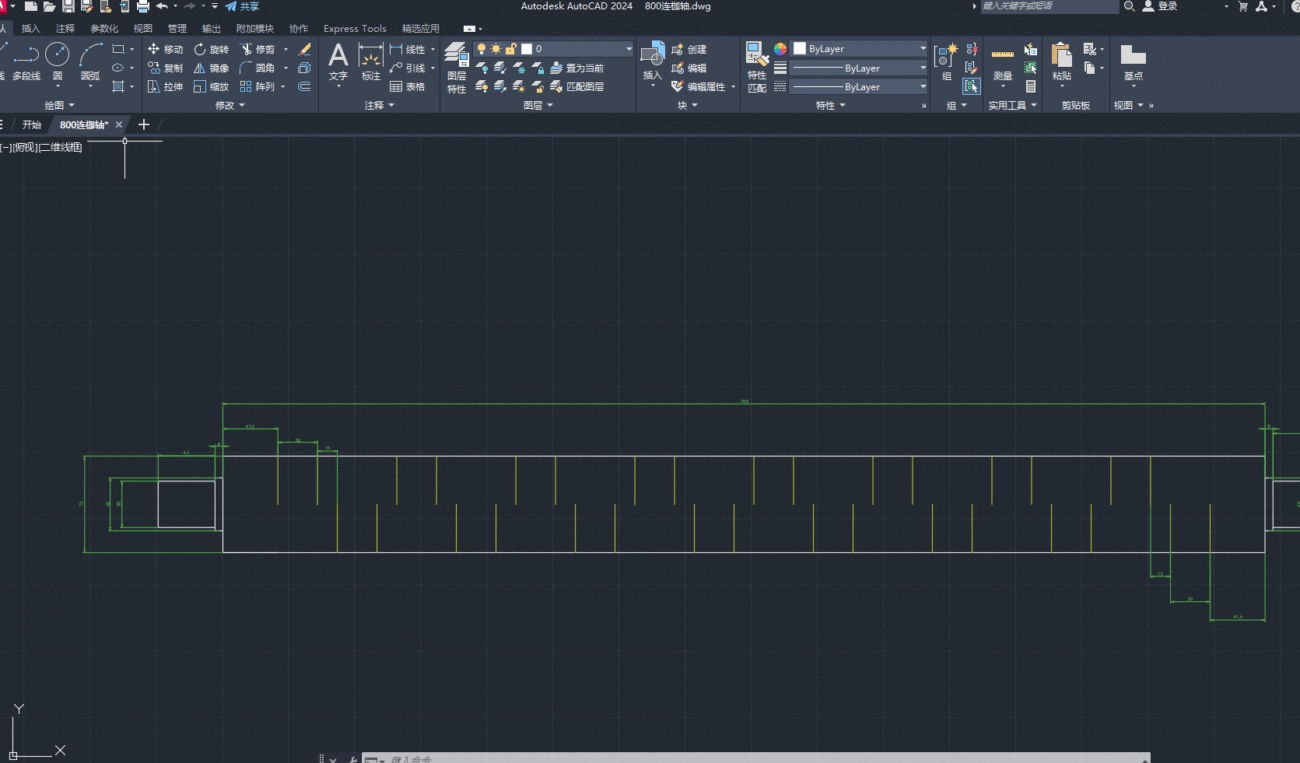This screenshot has height=763, width=1300.
Task: Click the keyword search input field
Action: pyautogui.click(x=1048, y=6)
